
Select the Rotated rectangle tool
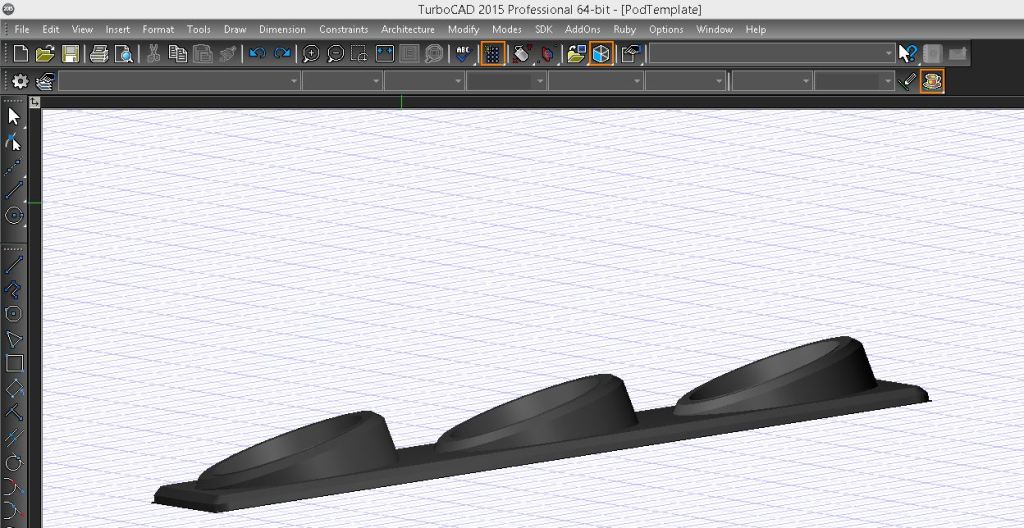coord(14,388)
